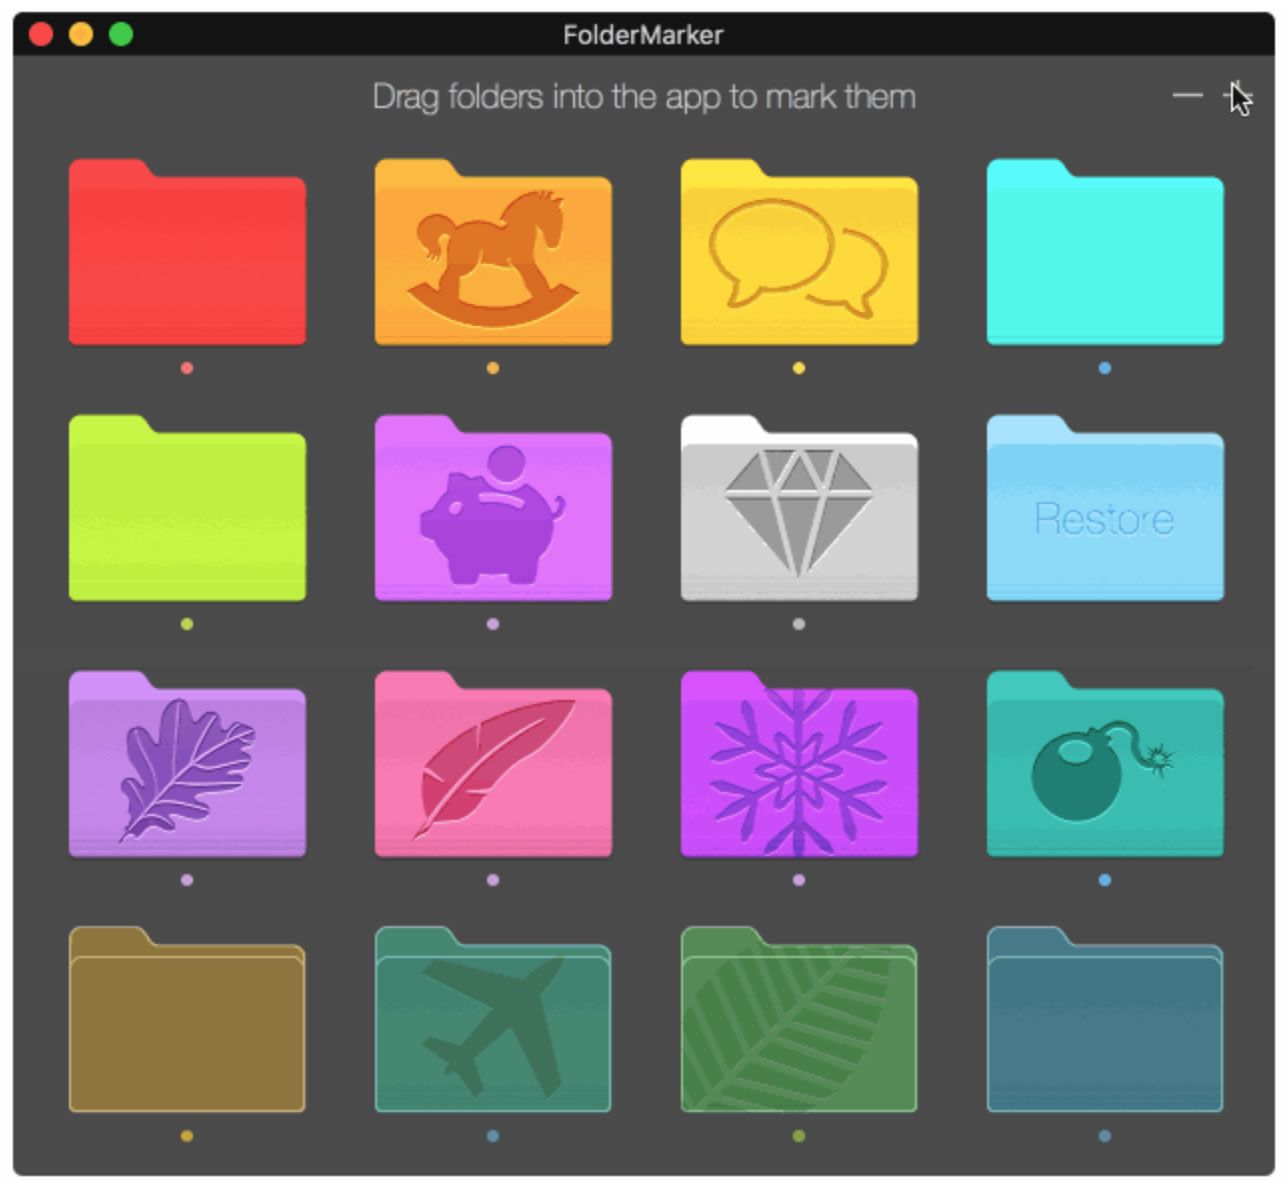Select the plain red folder icon

(186, 253)
